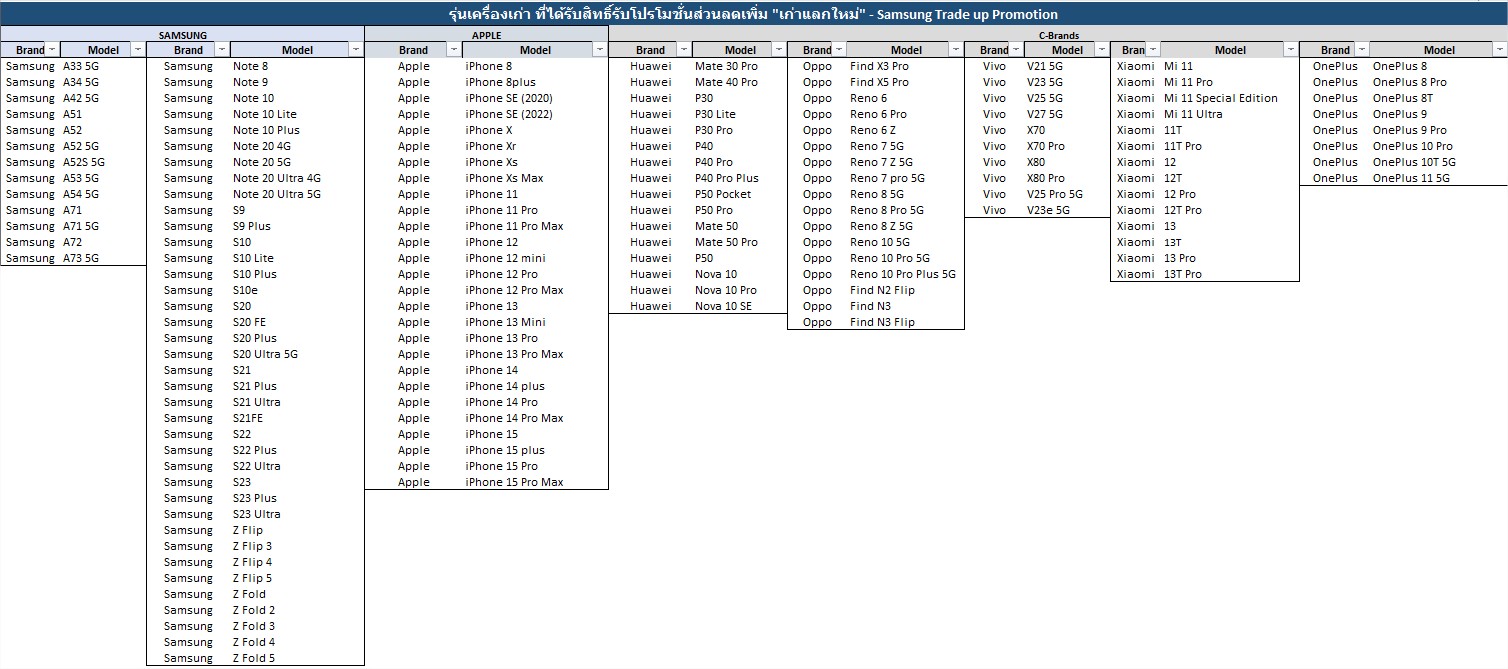Click the OnePlus 11 5G cell
Image resolution: width=1508 pixels, height=669 pixels.
(x=1439, y=178)
